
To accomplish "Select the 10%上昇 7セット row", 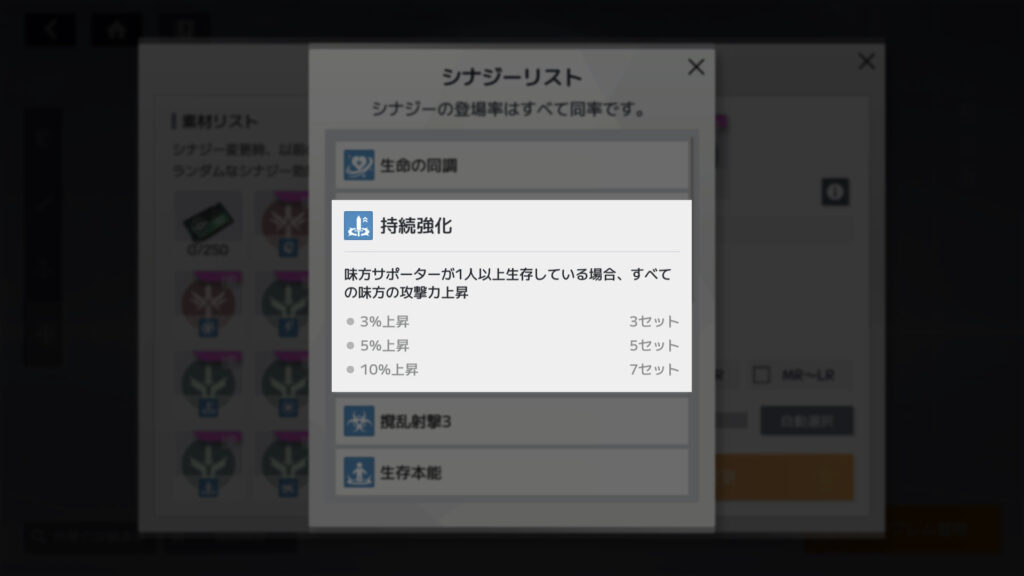I will (512, 370).
